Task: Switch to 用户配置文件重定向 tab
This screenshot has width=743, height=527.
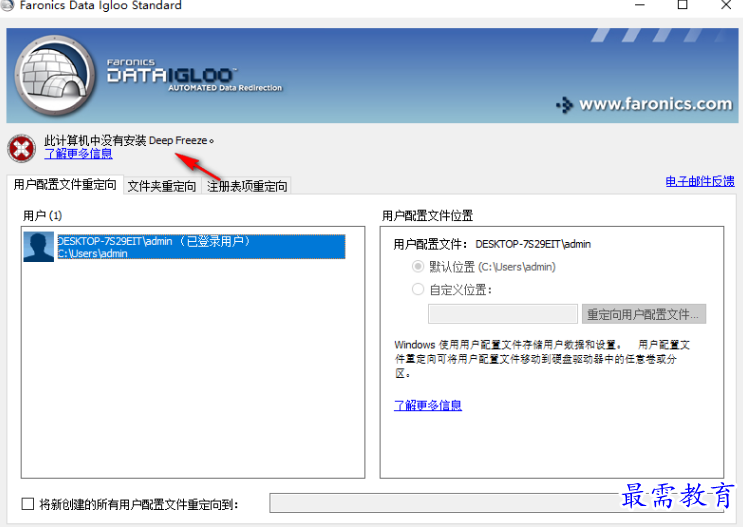Action: 65,184
